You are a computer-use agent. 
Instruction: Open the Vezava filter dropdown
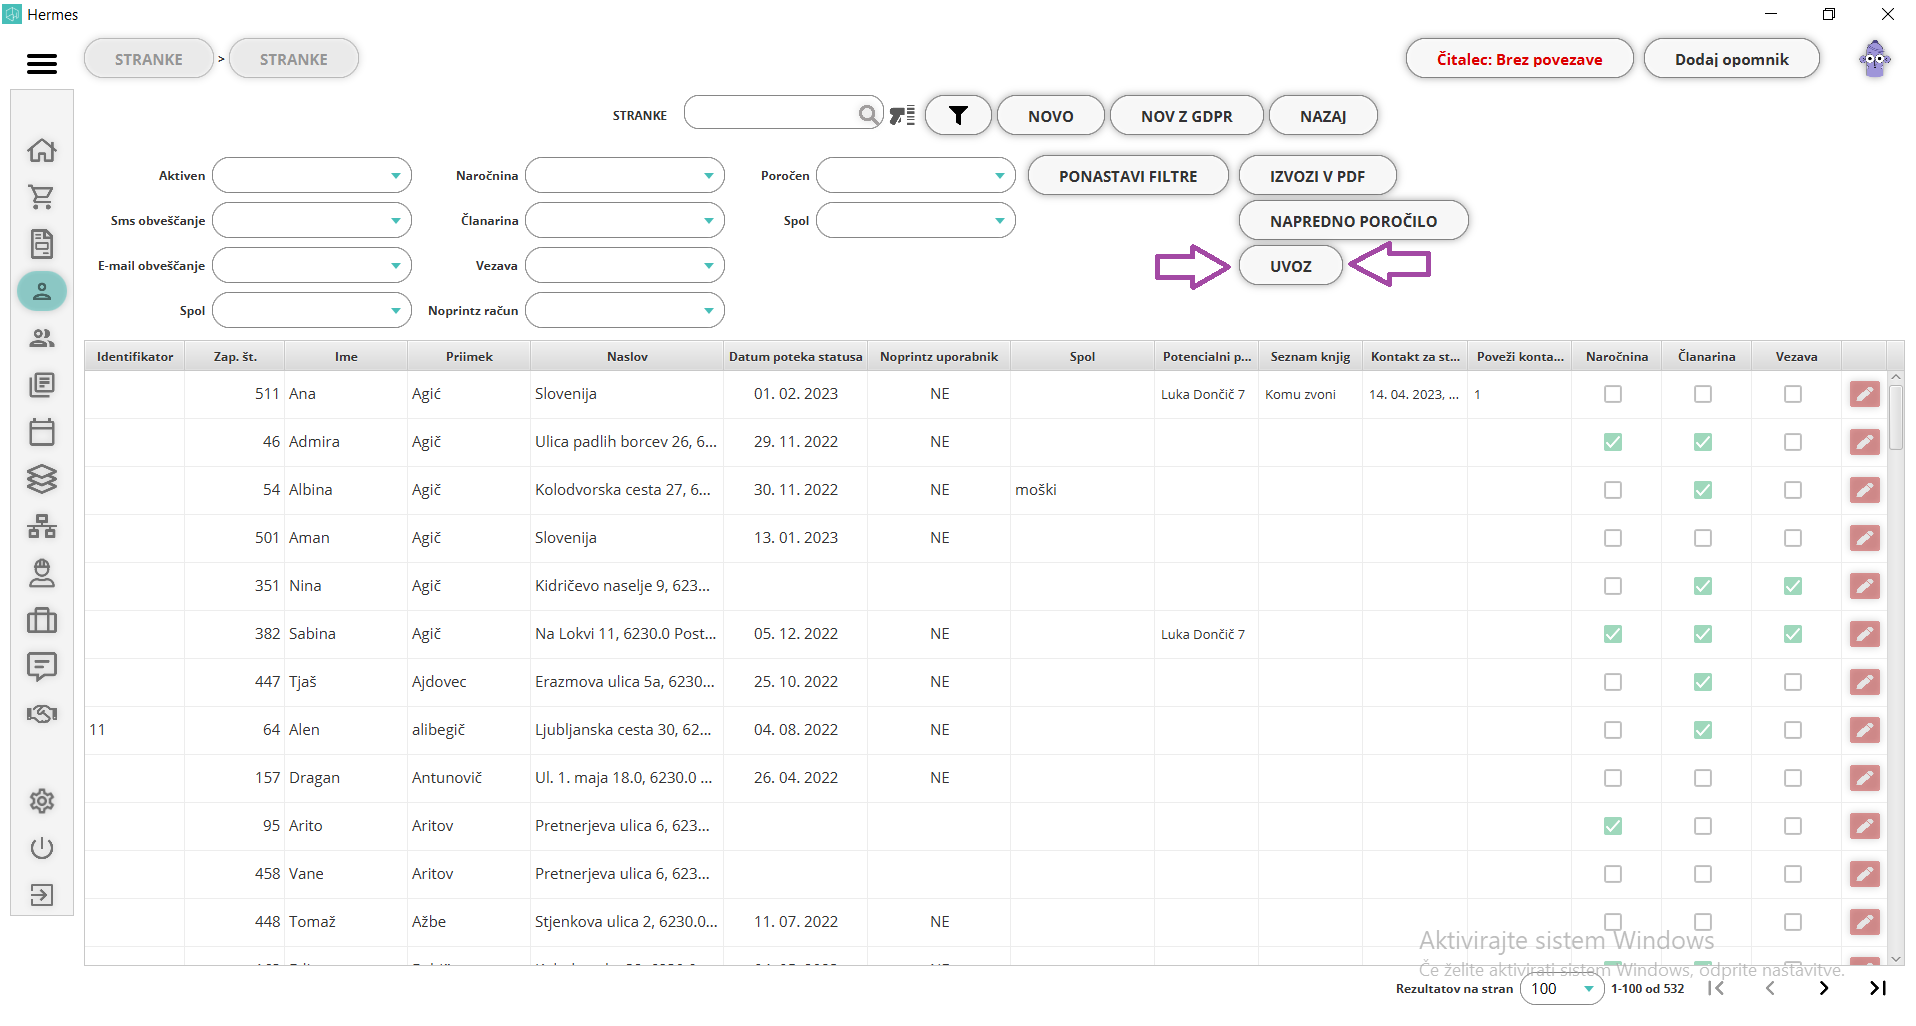tap(625, 265)
